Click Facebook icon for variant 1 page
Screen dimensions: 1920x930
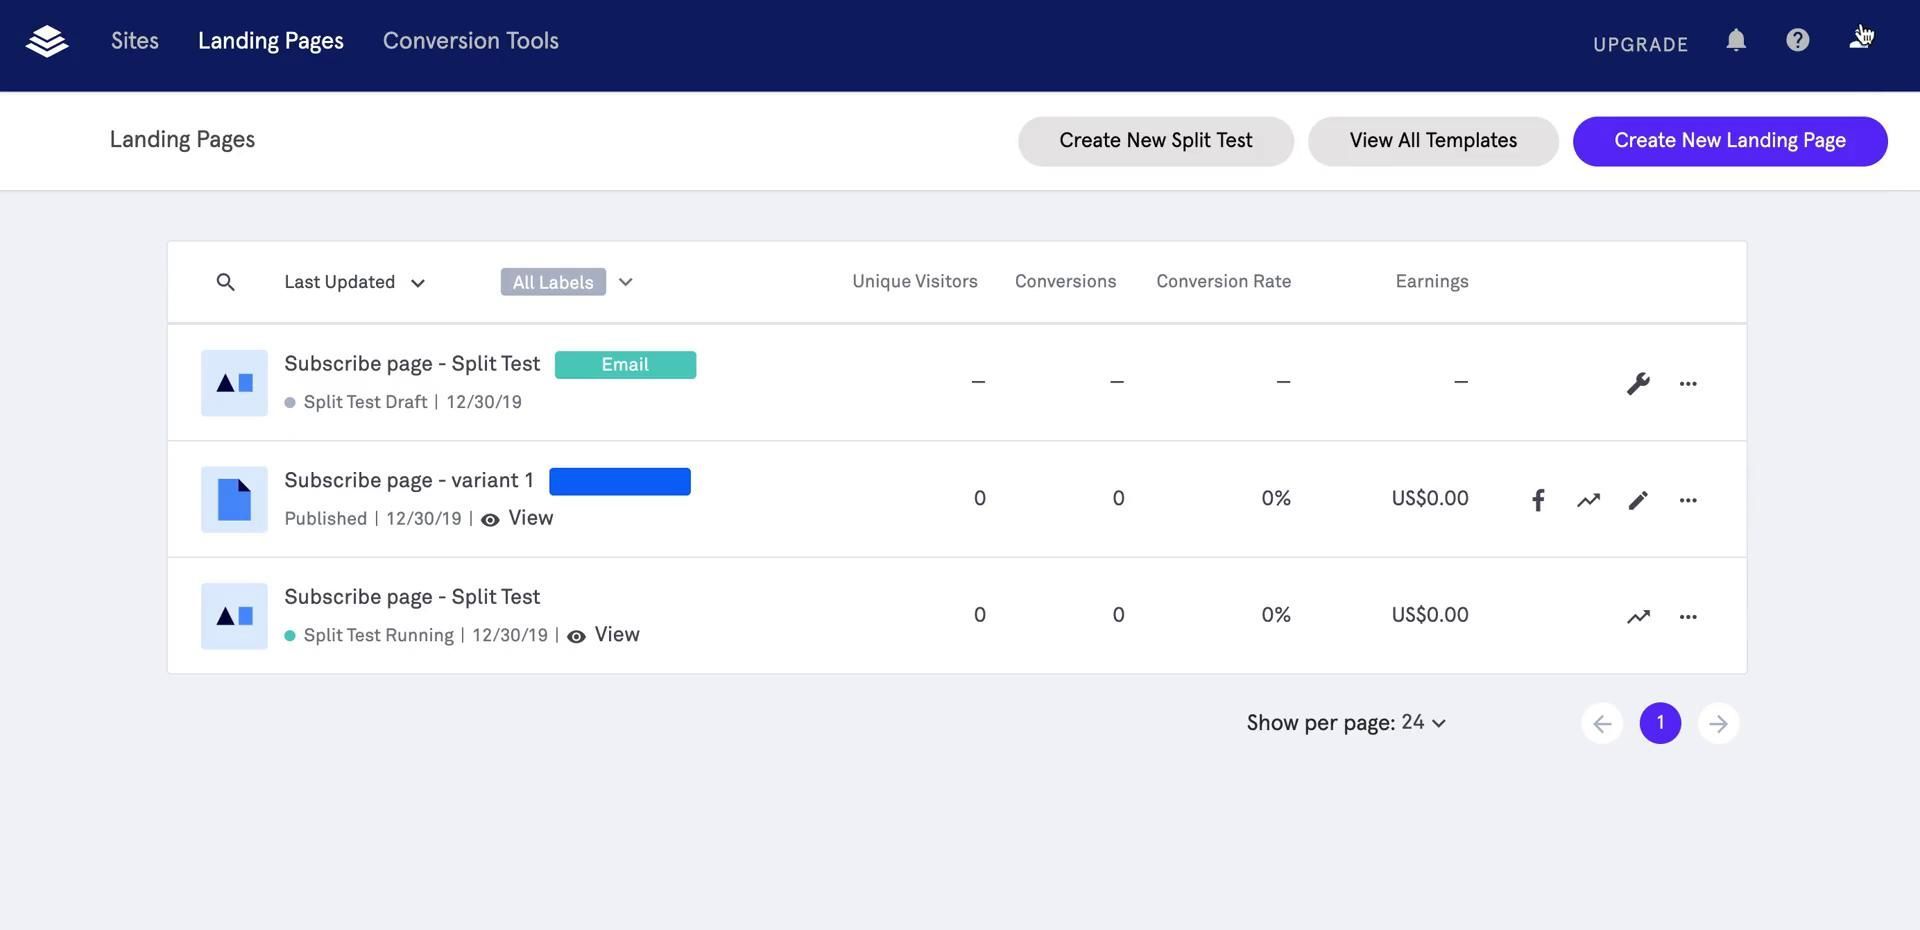click(x=1538, y=500)
